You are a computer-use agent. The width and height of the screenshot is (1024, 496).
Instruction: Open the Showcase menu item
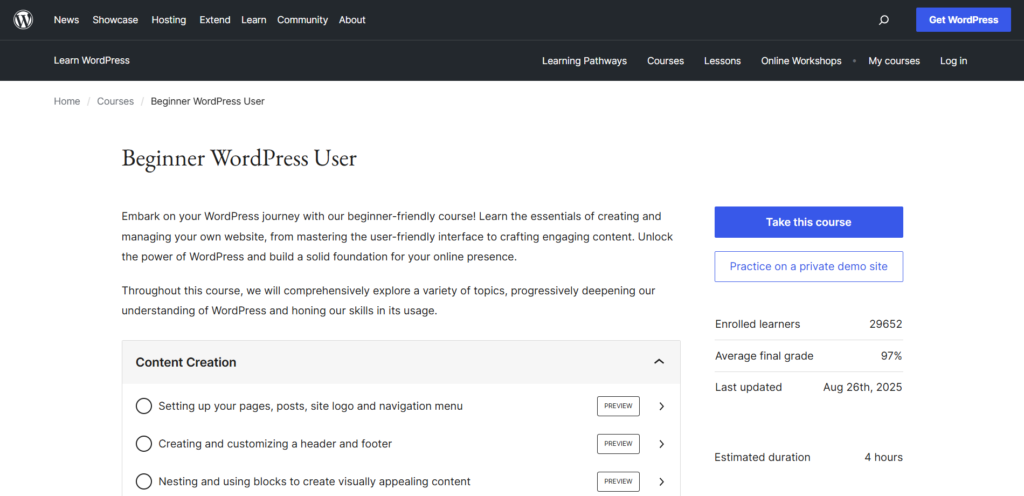coord(115,20)
